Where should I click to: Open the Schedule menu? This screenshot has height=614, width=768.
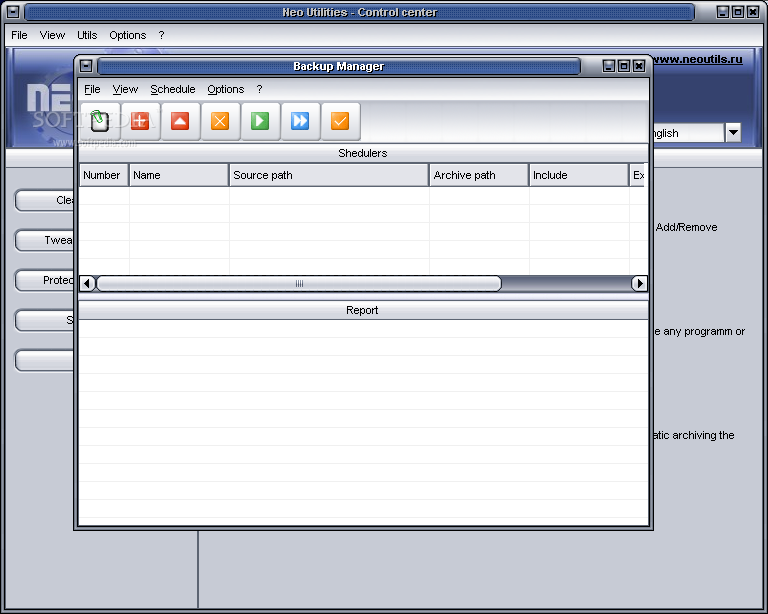(x=172, y=89)
